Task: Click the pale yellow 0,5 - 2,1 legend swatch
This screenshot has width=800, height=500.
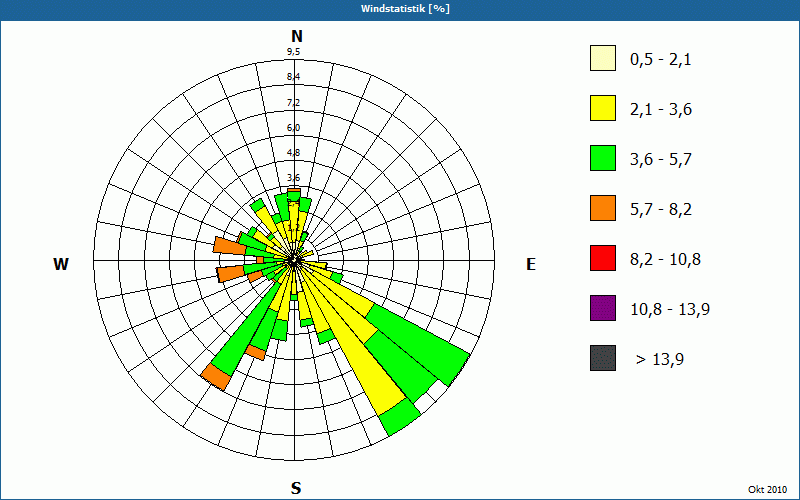Action: pos(603,58)
